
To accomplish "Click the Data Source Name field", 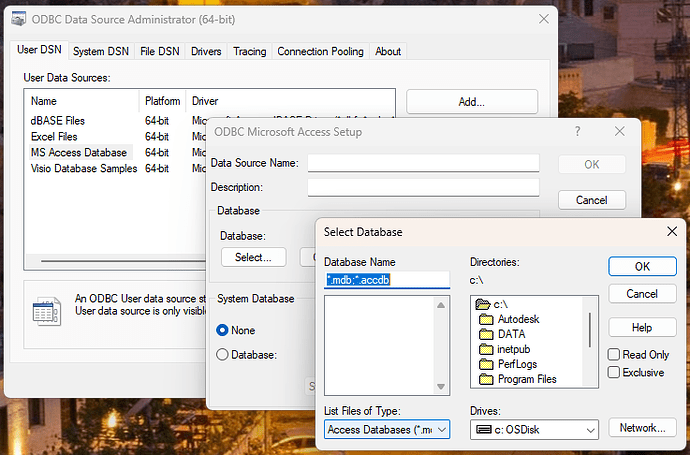I will (x=423, y=163).
